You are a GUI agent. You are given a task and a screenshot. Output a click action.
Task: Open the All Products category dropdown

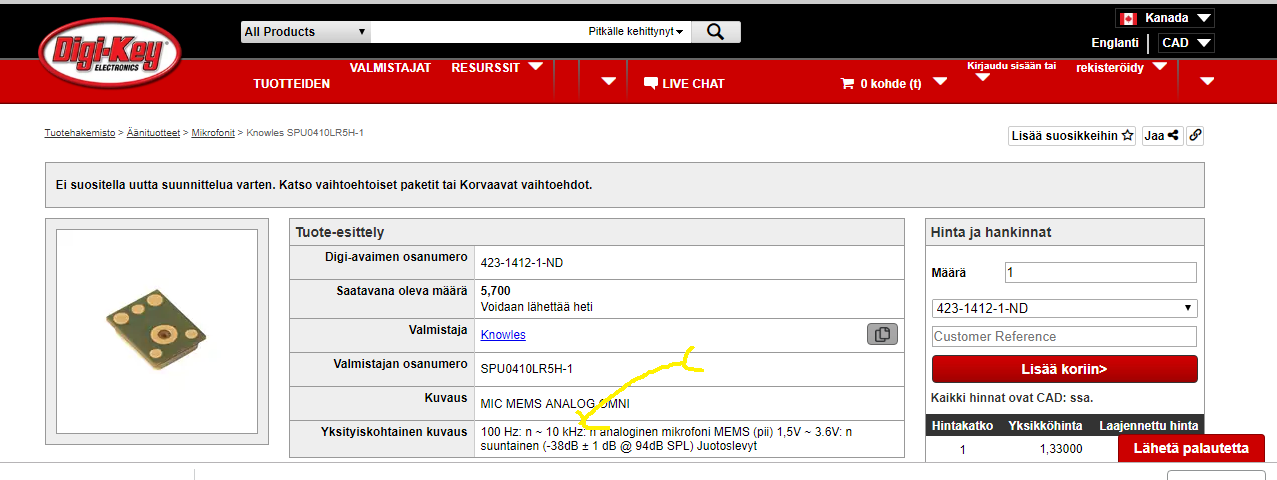[306, 32]
